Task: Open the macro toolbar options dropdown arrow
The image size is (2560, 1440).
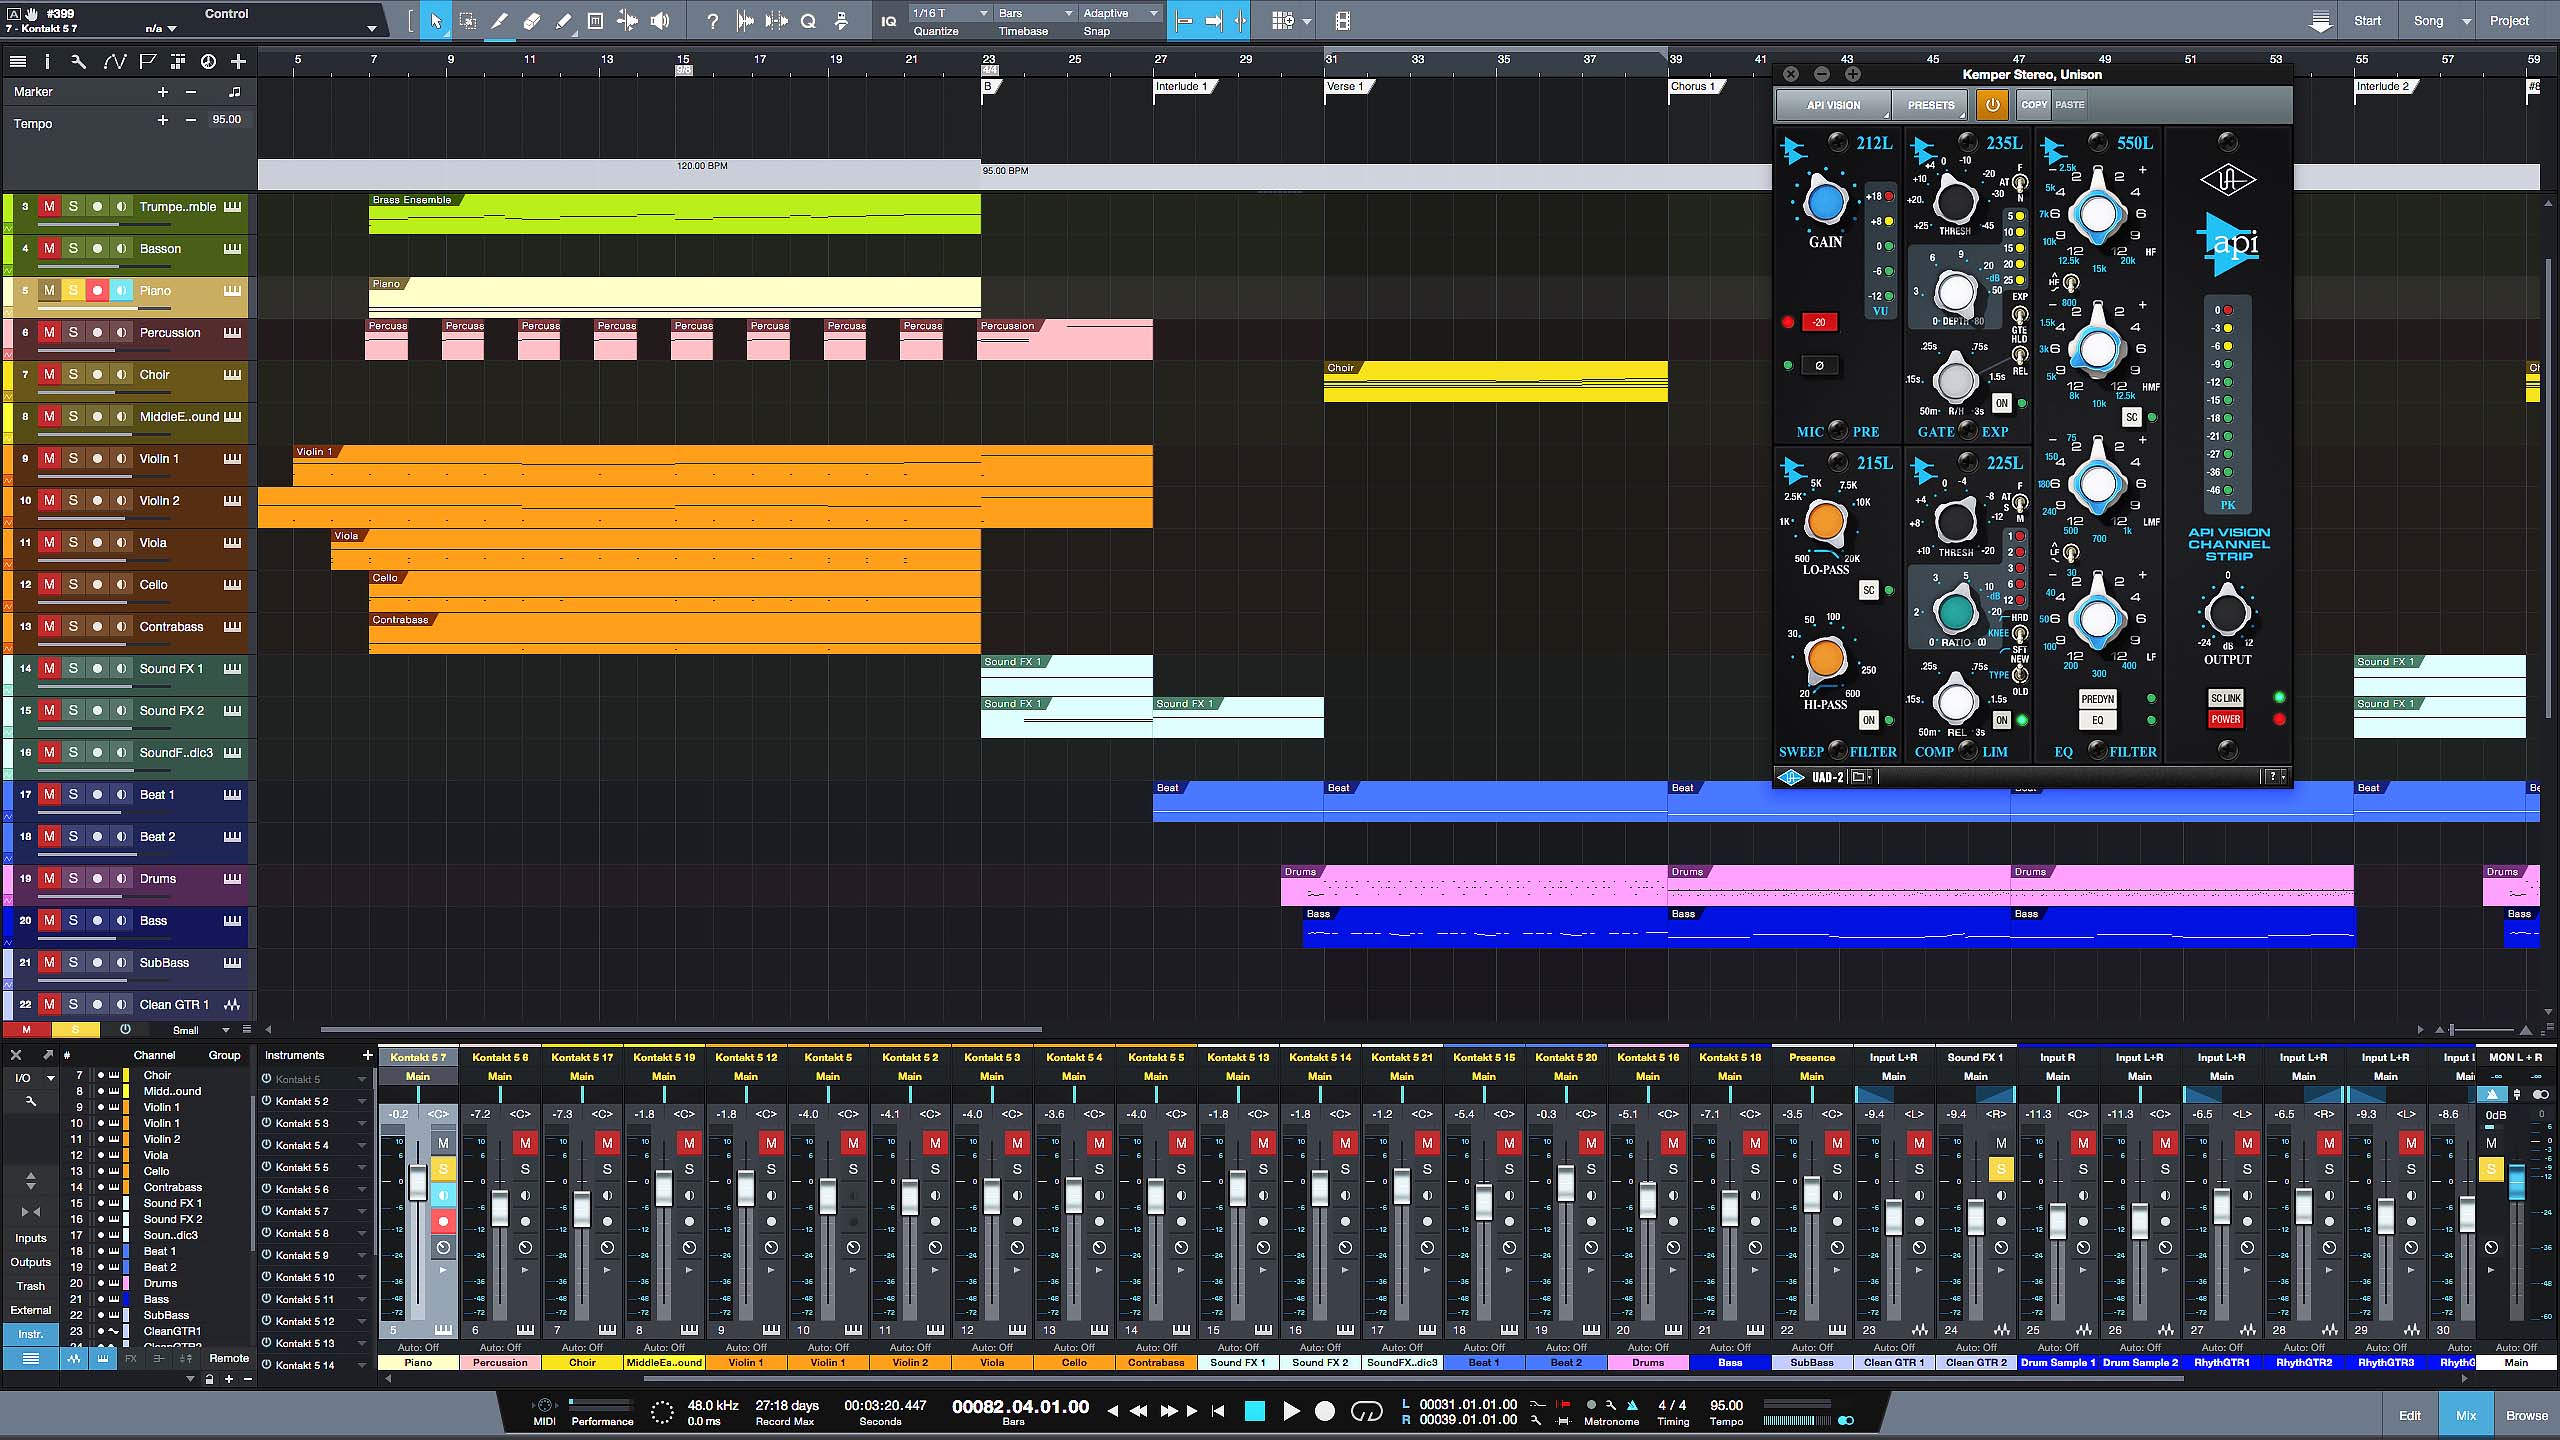Action: pos(1306,21)
